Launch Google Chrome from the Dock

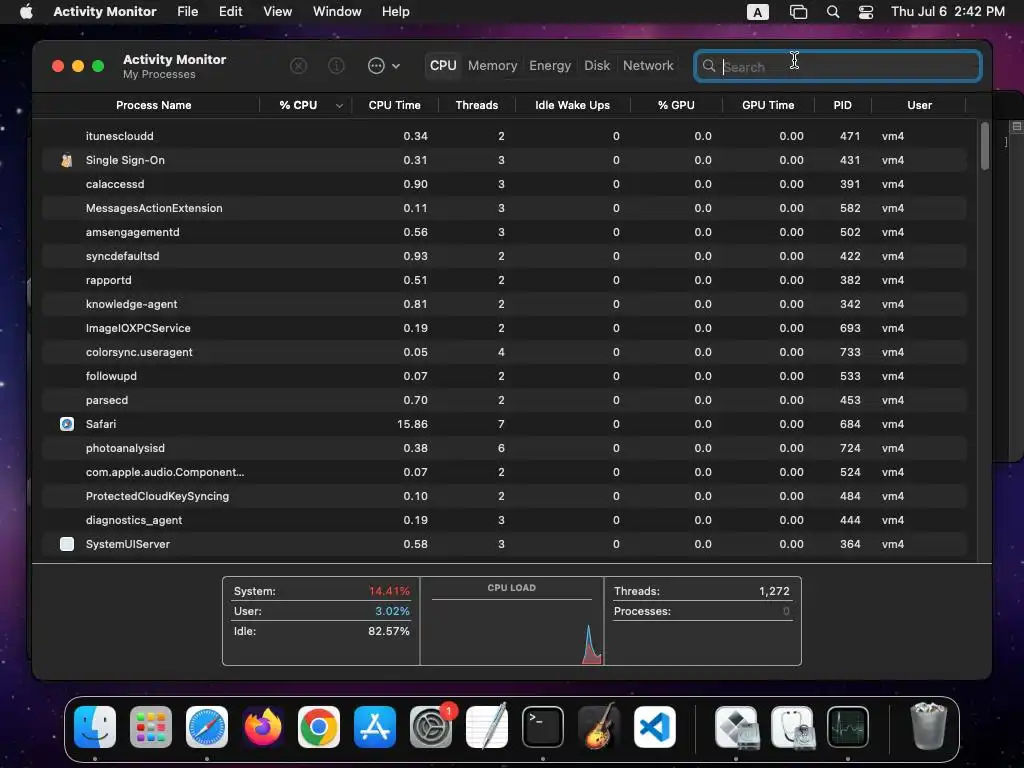pos(319,727)
